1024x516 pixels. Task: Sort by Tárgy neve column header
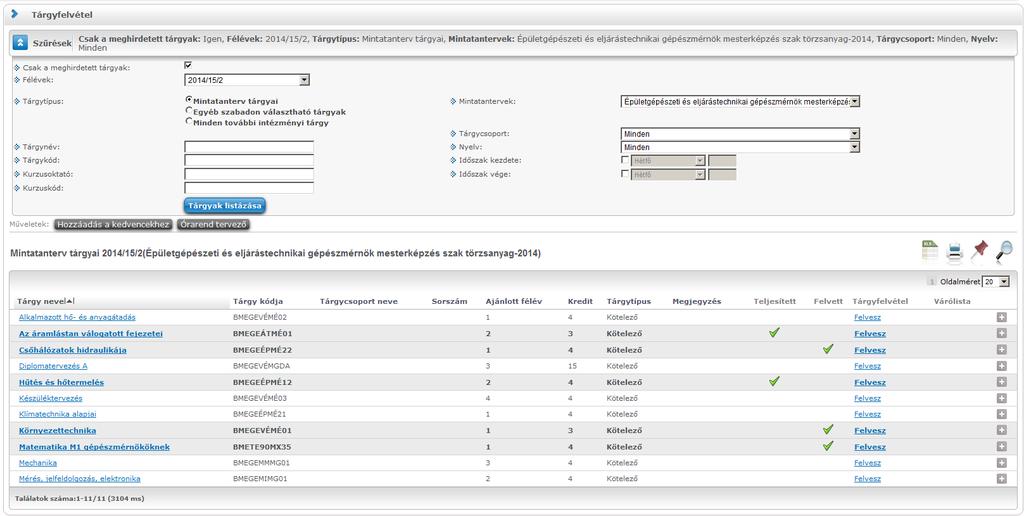(41, 301)
